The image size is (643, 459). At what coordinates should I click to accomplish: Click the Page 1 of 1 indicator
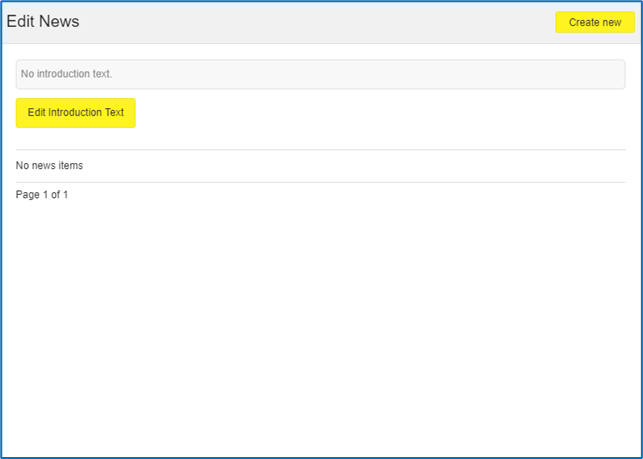(42, 194)
